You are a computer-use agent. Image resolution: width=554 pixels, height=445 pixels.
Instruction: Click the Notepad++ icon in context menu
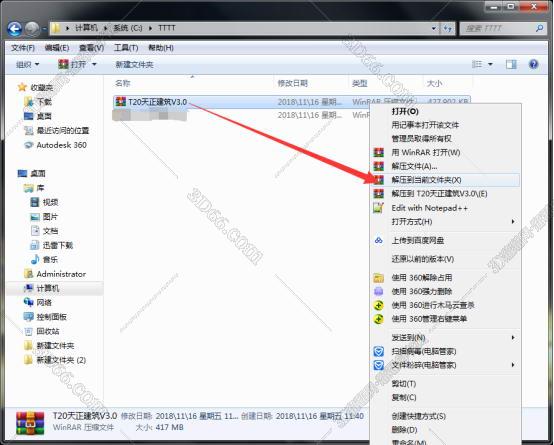tap(378, 208)
